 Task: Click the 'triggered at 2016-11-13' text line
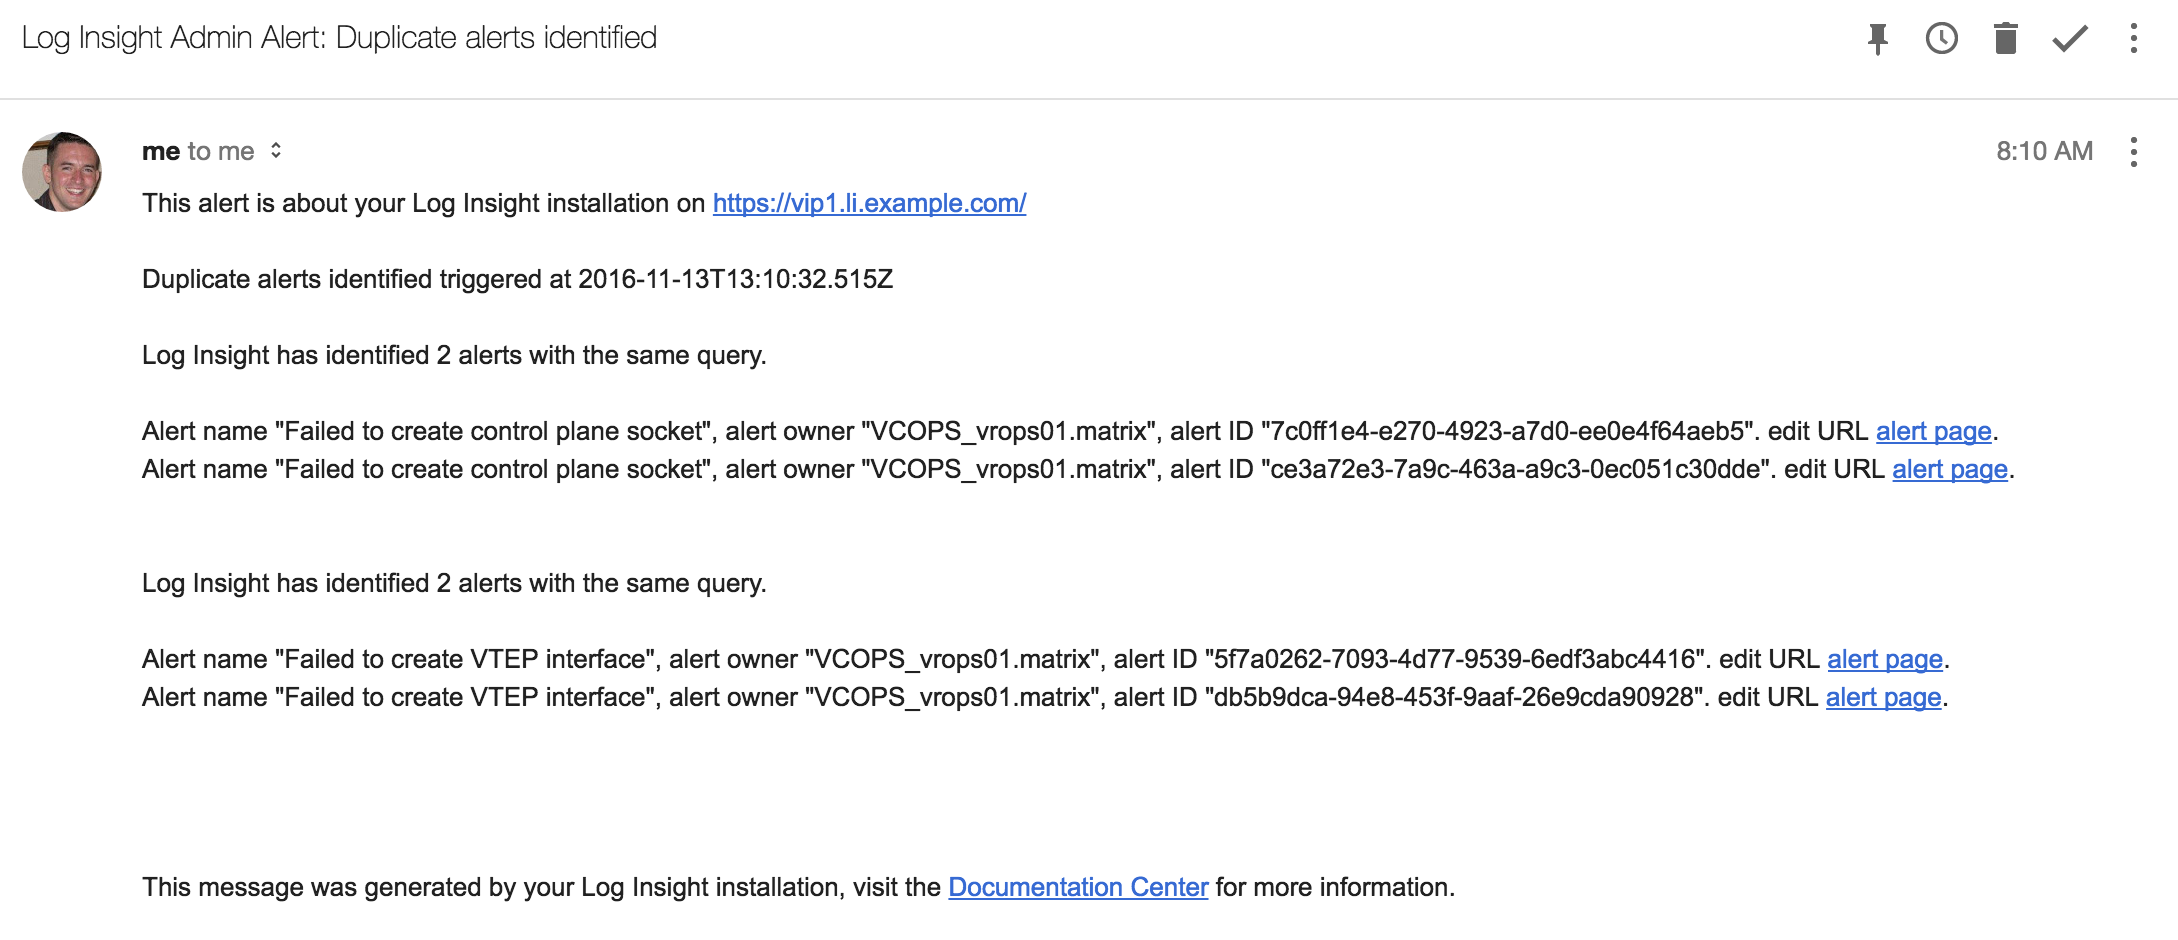click(x=517, y=279)
